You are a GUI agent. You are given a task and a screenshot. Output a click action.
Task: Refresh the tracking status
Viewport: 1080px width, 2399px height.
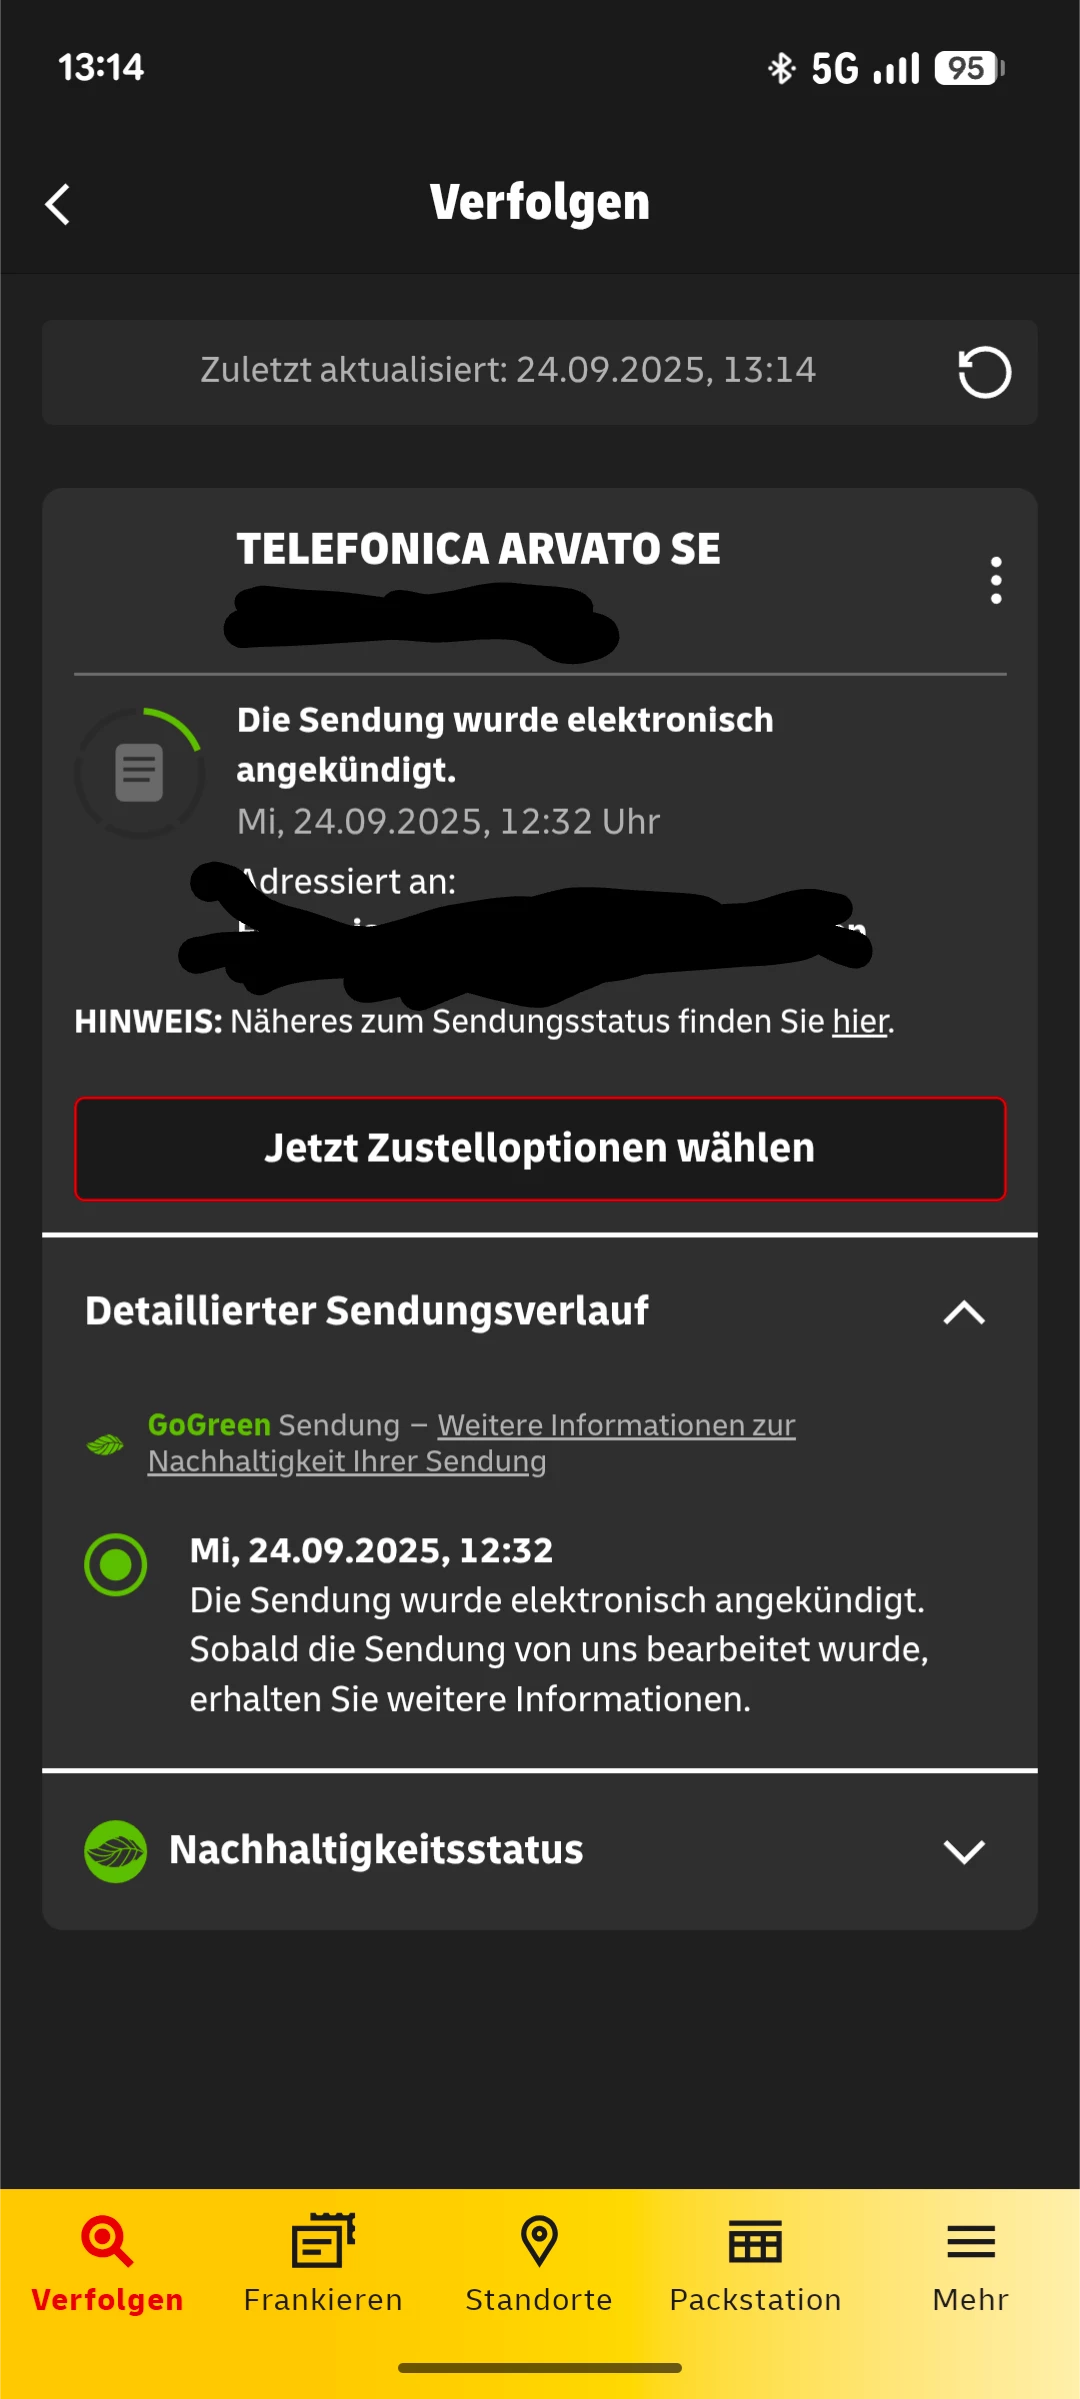[x=984, y=372]
